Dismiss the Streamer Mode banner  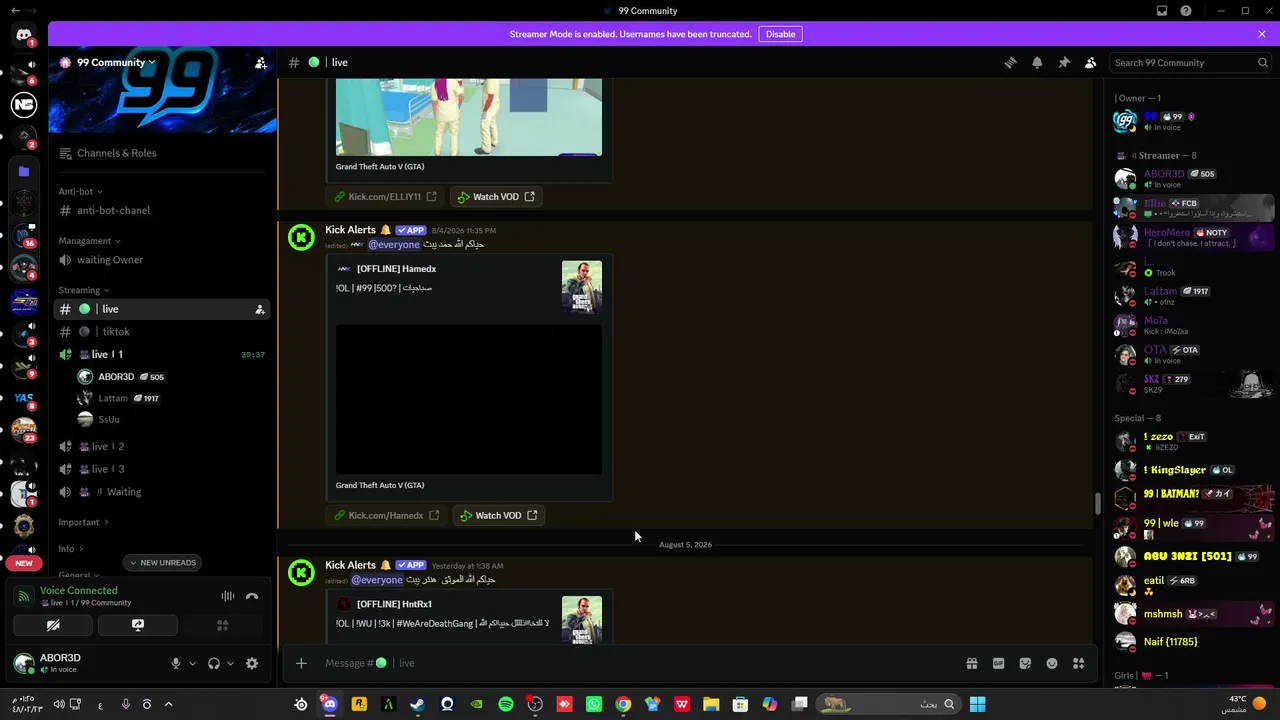click(1262, 34)
